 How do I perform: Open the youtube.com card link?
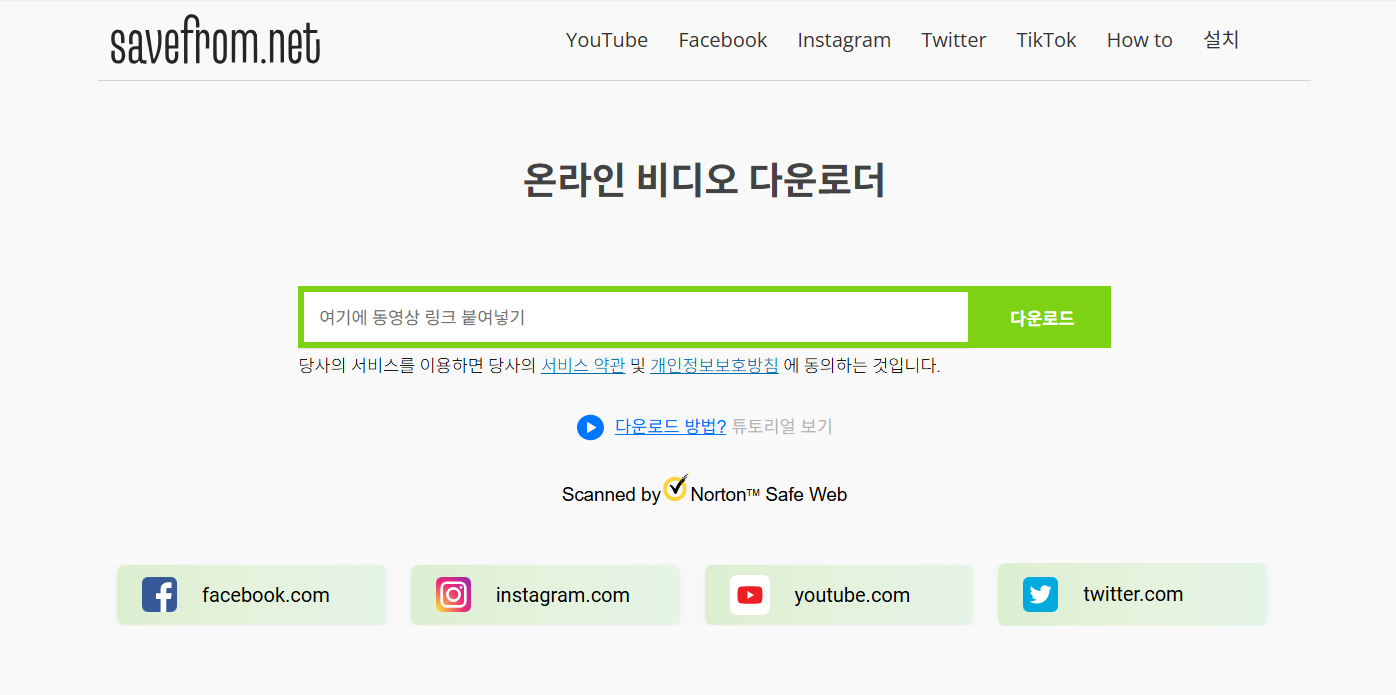[x=839, y=595]
